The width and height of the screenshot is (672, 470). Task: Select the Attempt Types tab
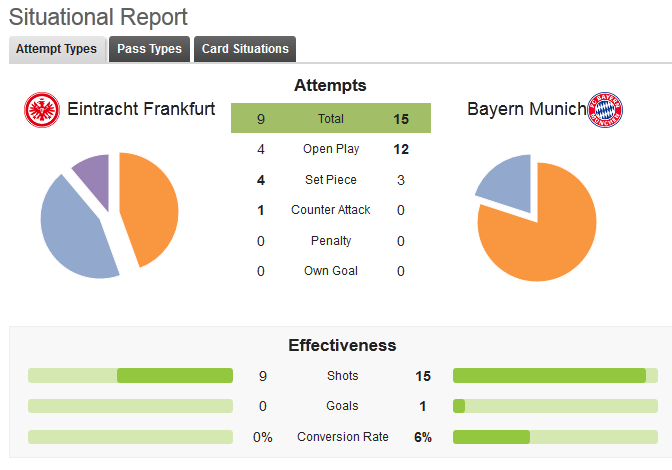tap(57, 49)
